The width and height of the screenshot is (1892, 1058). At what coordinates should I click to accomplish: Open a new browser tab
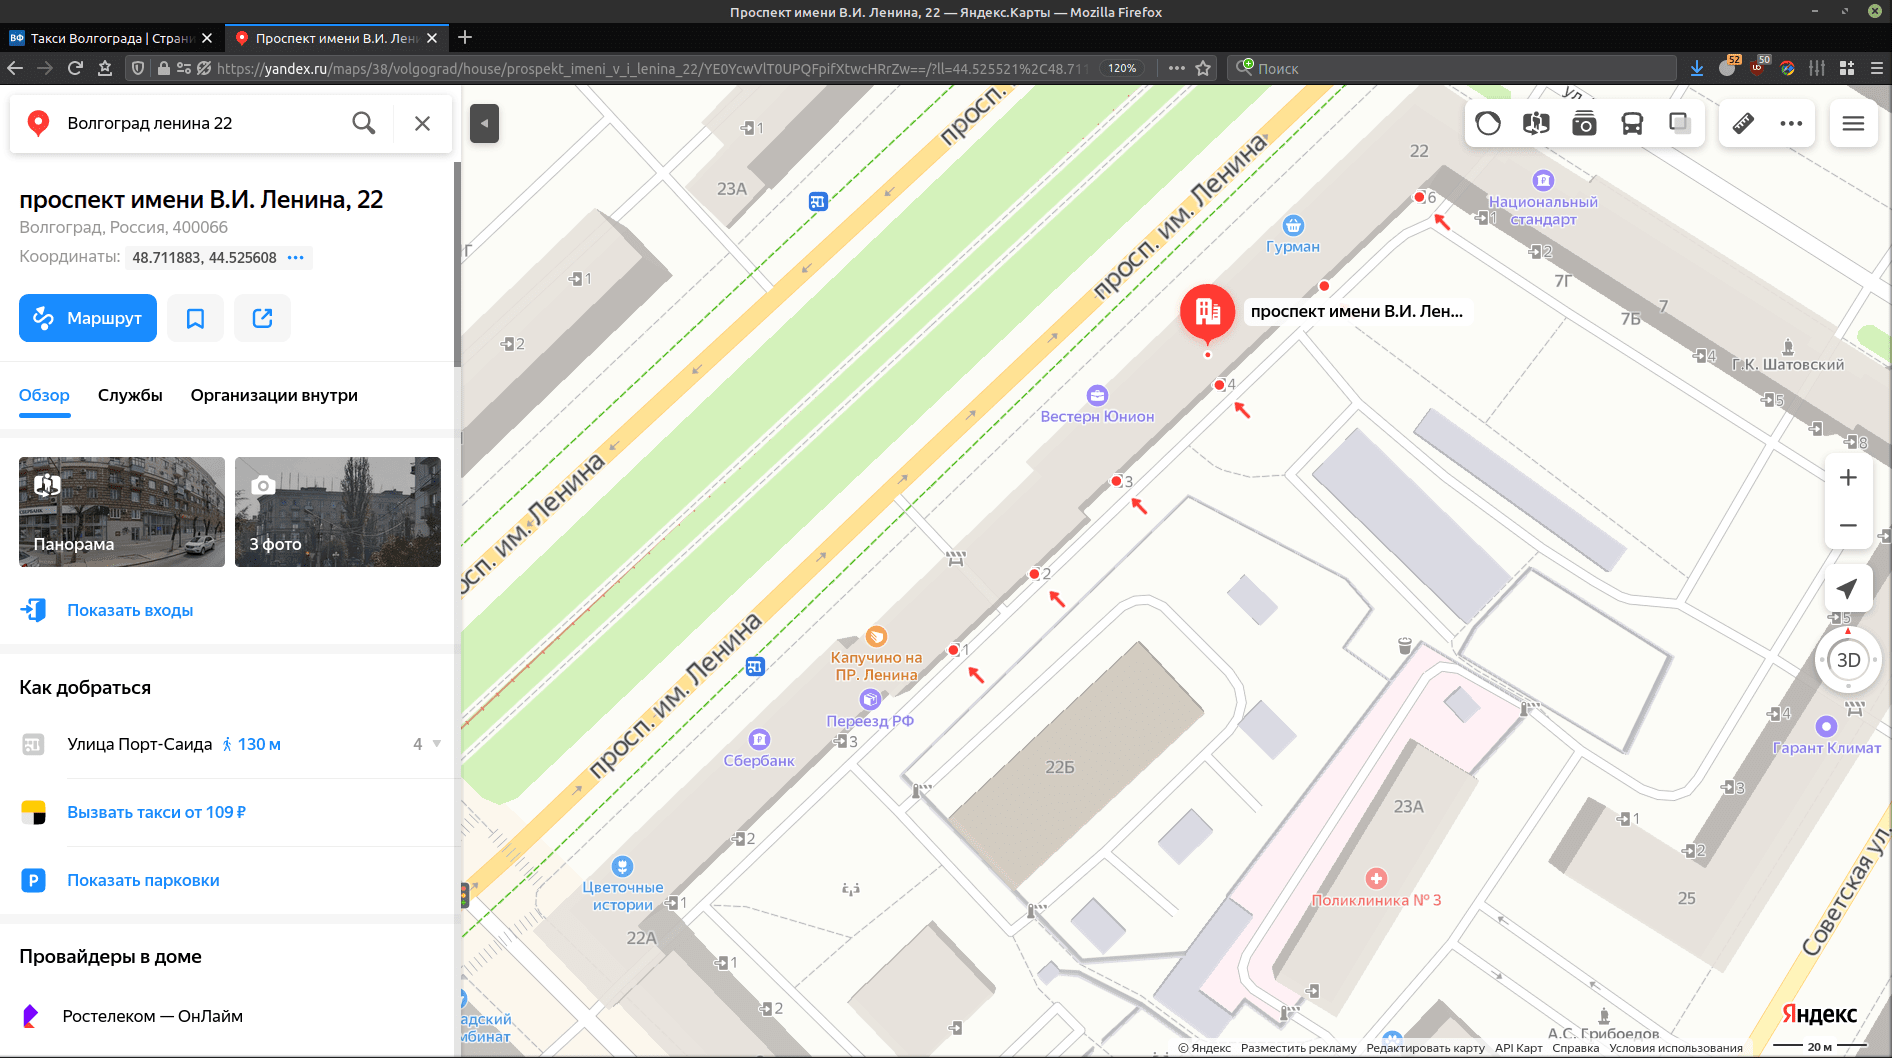tap(465, 38)
